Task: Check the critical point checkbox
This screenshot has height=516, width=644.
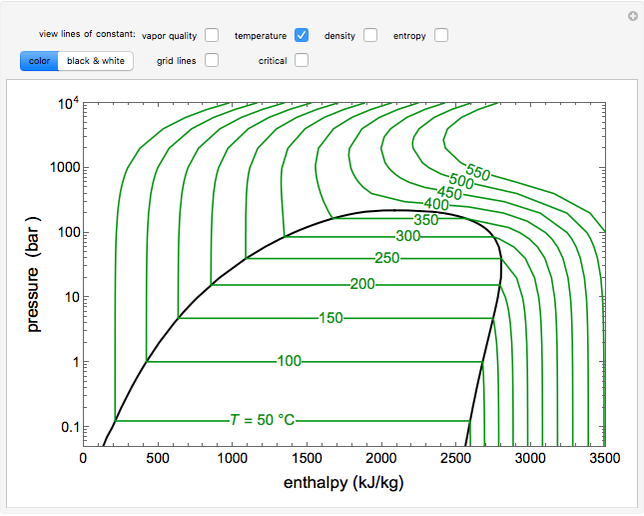Action: click(x=301, y=60)
